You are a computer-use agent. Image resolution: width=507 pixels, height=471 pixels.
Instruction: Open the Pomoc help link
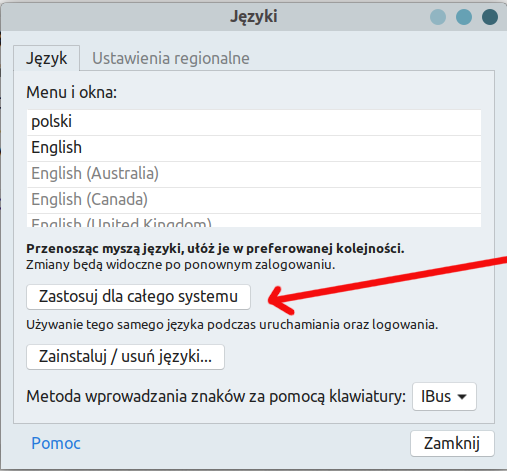pos(56,443)
